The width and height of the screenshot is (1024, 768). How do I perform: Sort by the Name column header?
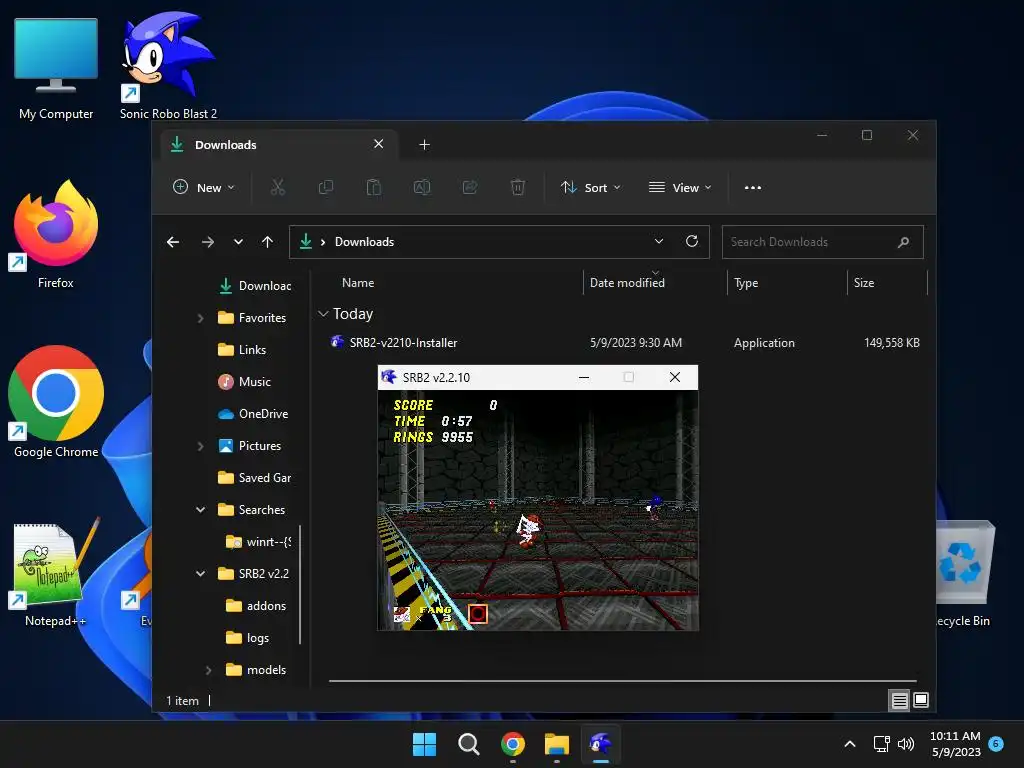pos(358,283)
